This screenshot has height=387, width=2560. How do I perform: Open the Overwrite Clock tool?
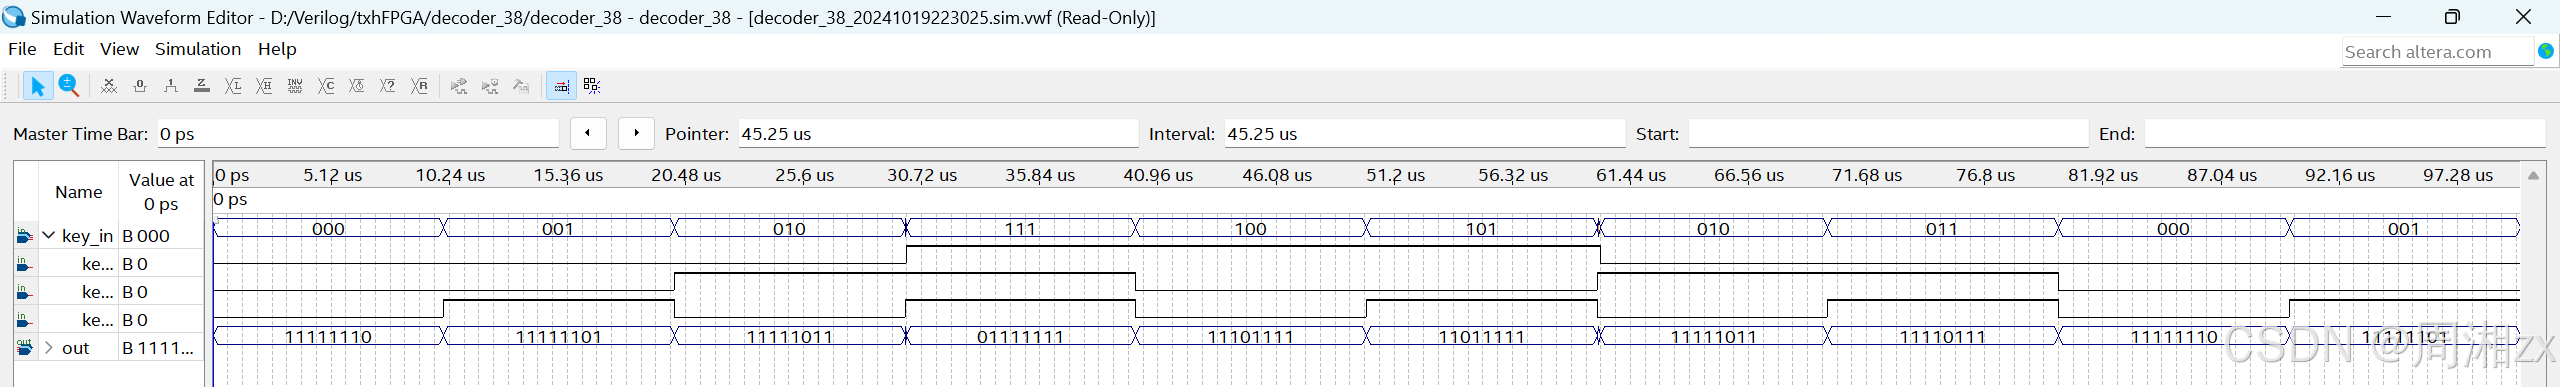[357, 86]
